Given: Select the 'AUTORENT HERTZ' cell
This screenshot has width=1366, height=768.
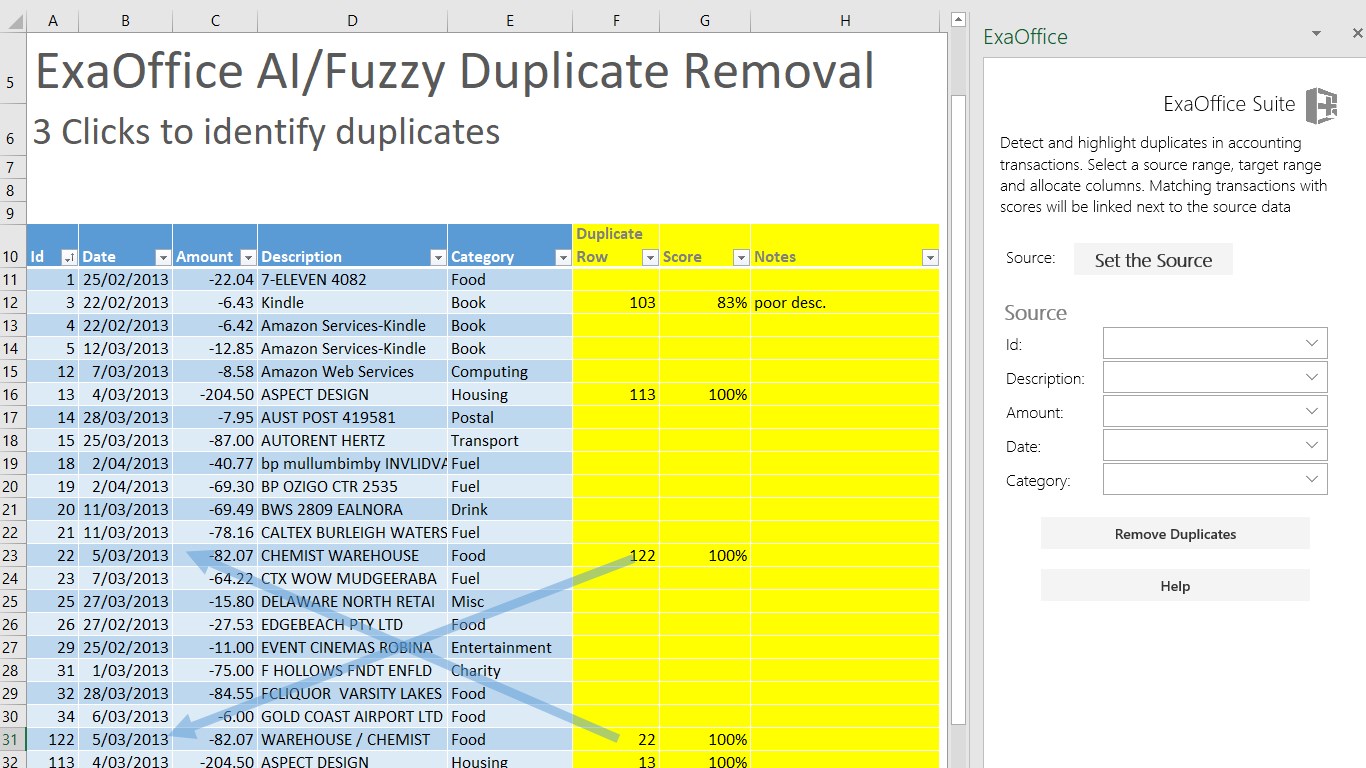Looking at the screenshot, I should [352, 440].
